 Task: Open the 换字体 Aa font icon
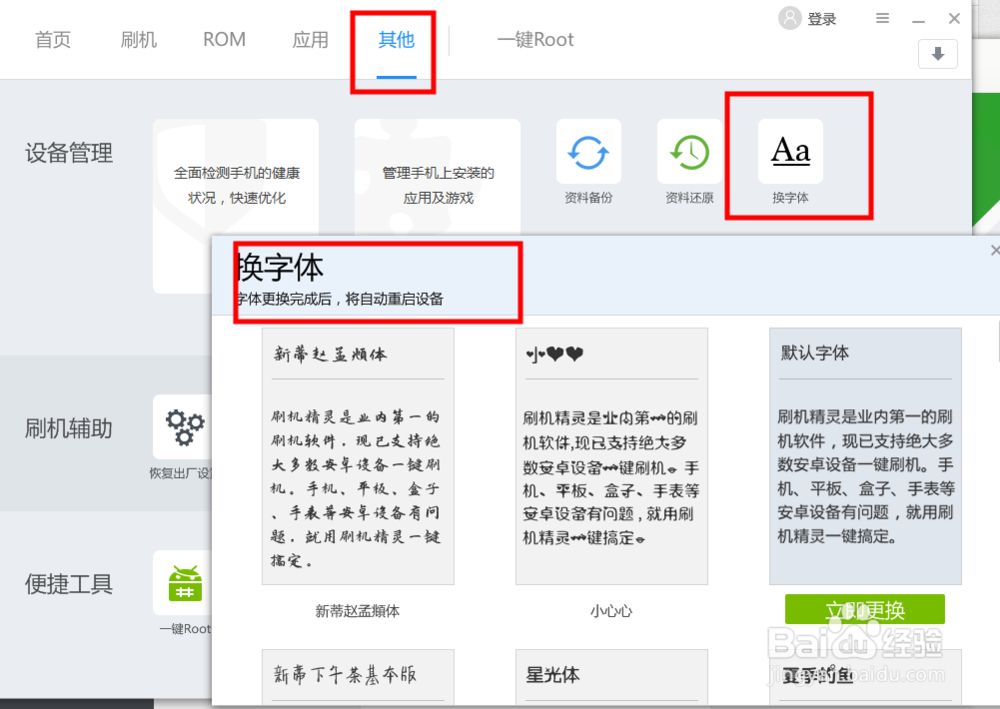point(790,152)
